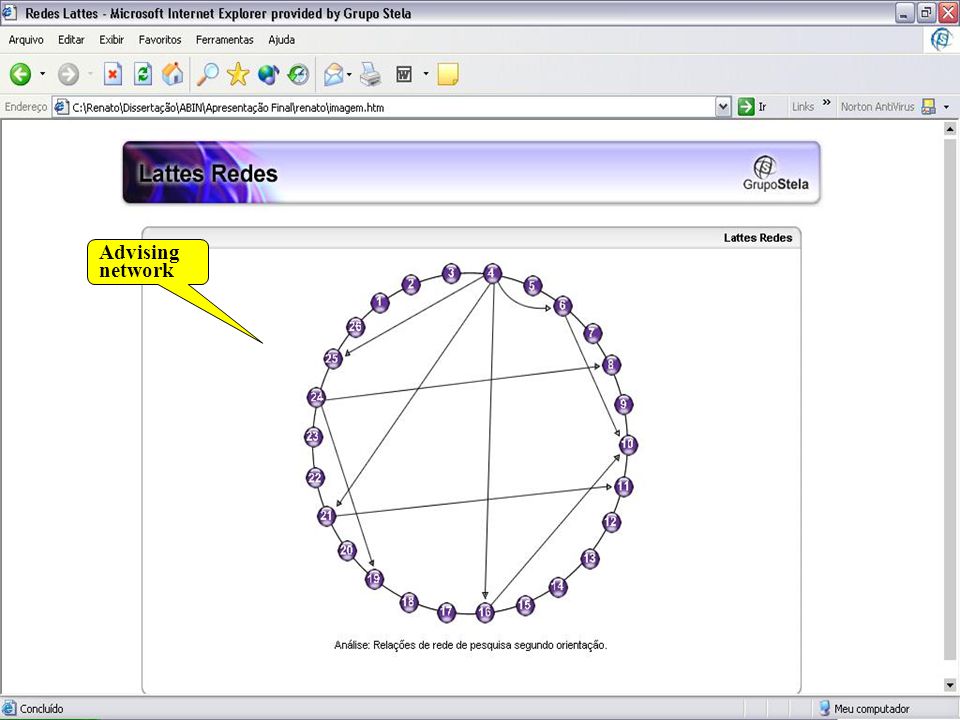Edit the page with Word icon
Screen dimensions: 960x720
(x=404, y=75)
